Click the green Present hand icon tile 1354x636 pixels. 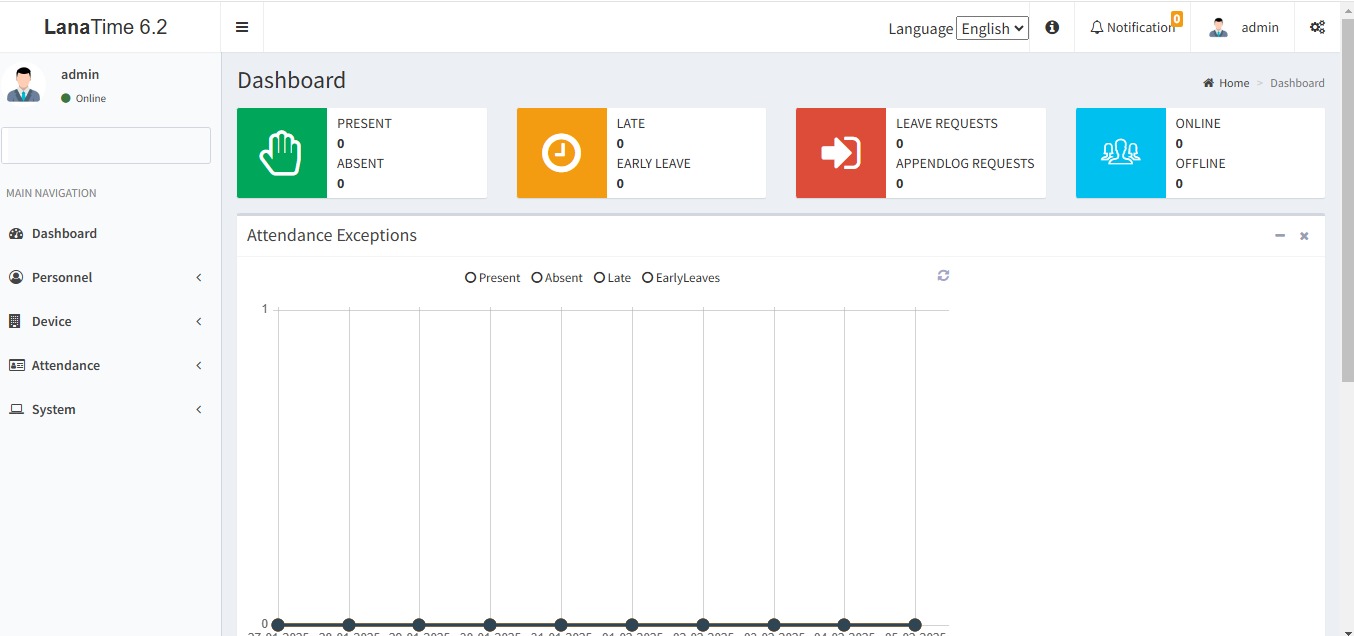click(x=282, y=153)
